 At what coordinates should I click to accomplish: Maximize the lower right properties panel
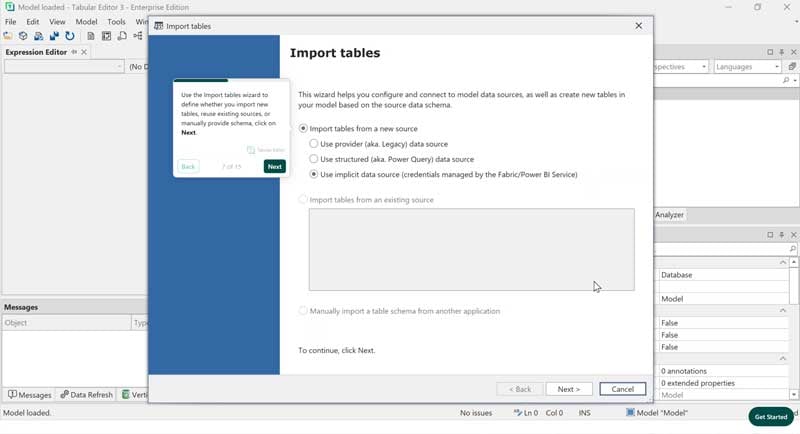tap(770, 235)
